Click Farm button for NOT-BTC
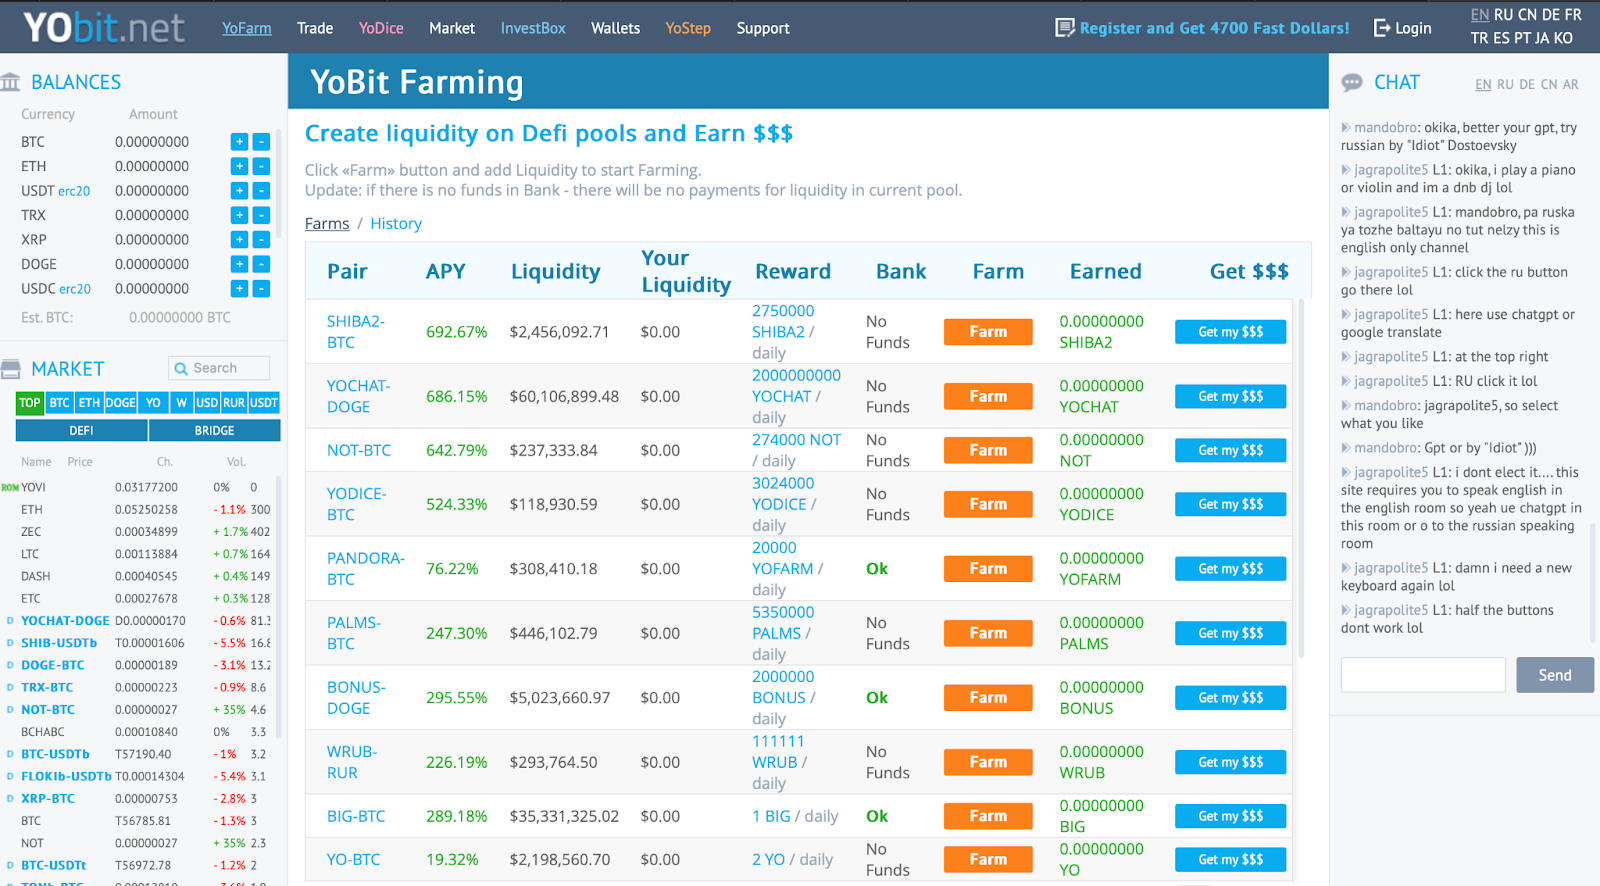Image resolution: width=1600 pixels, height=886 pixels. tap(988, 450)
